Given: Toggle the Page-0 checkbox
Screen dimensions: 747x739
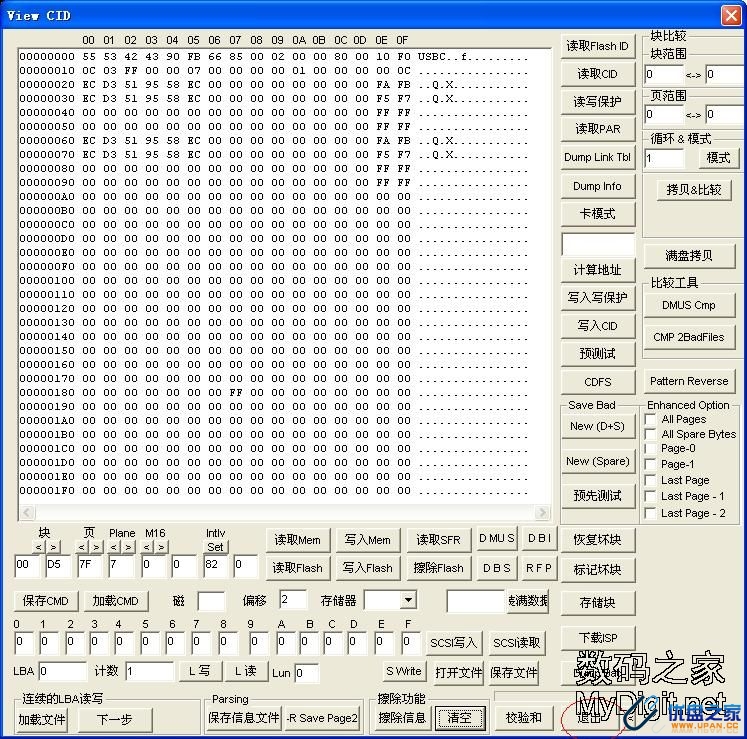Looking at the screenshot, I should (x=651, y=449).
